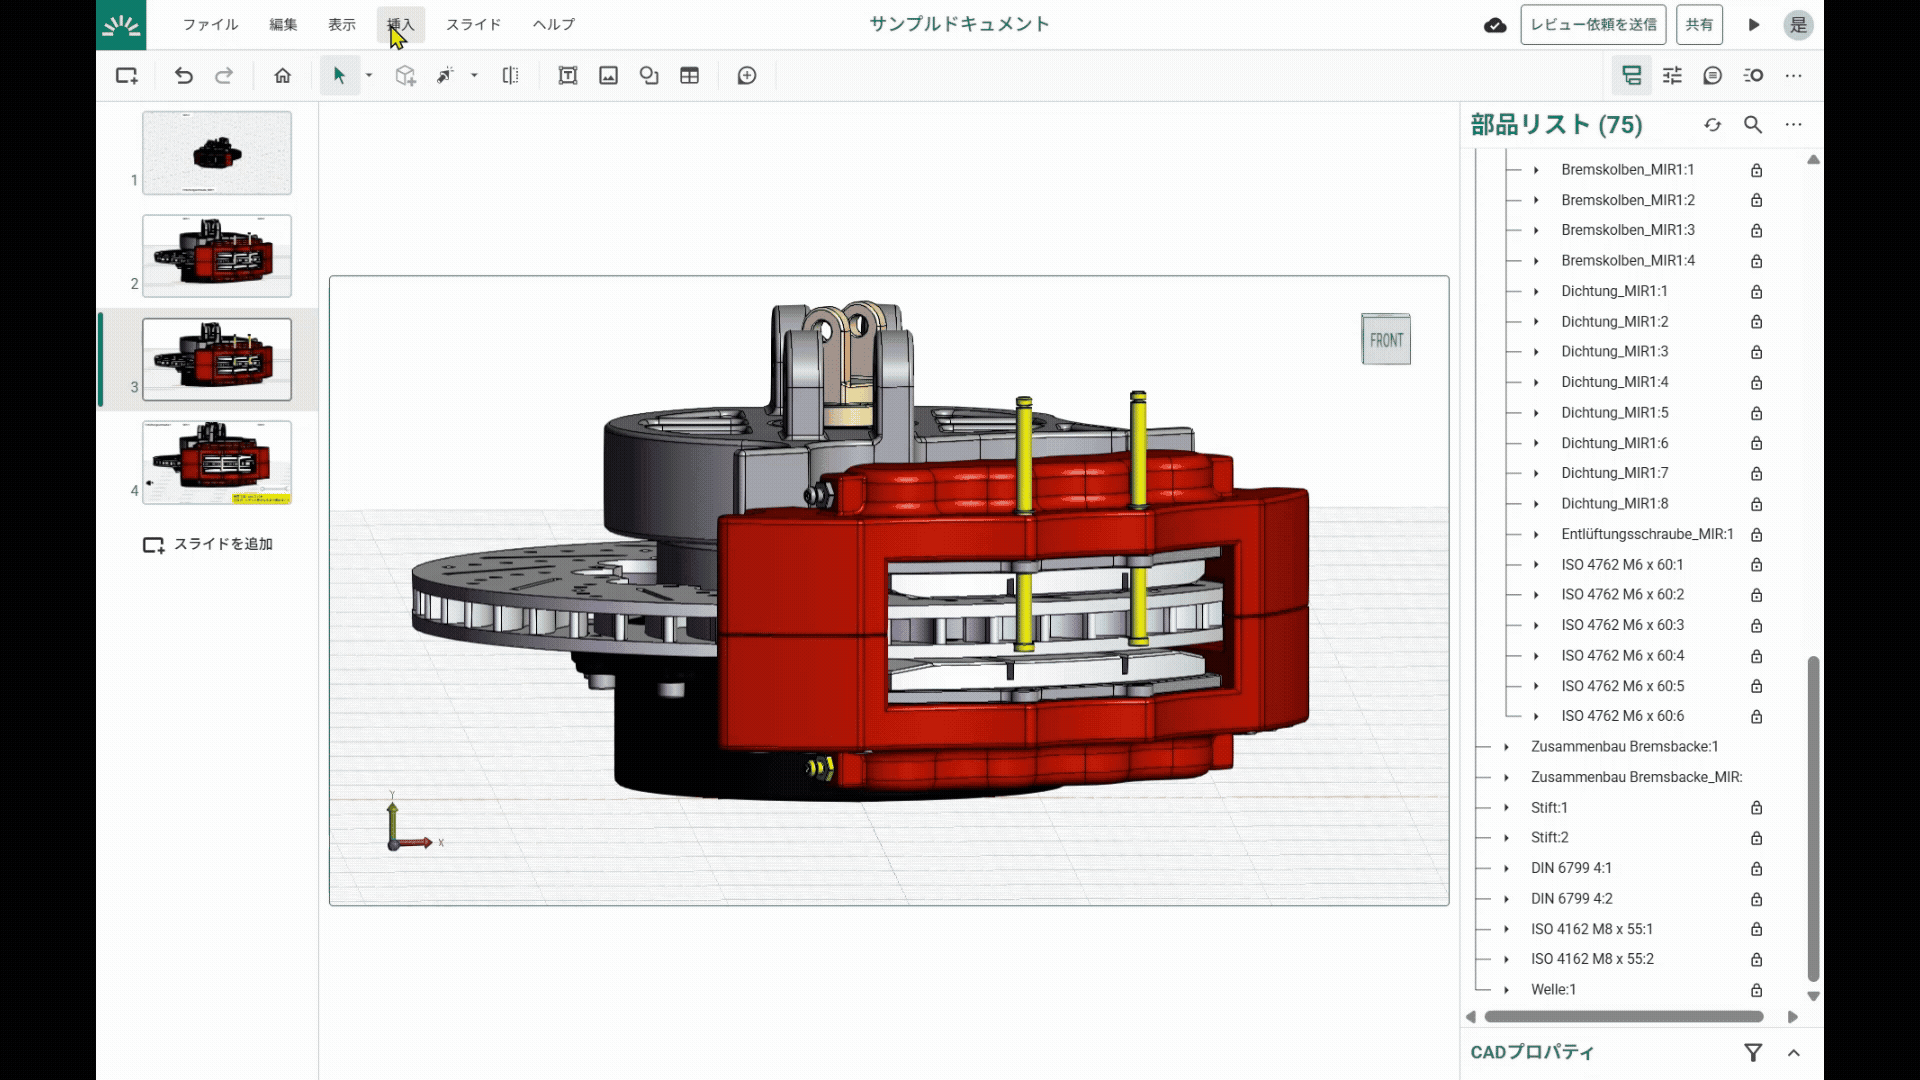
Task: Click the レビュー依頼を送信 button
Action: click(1593, 24)
